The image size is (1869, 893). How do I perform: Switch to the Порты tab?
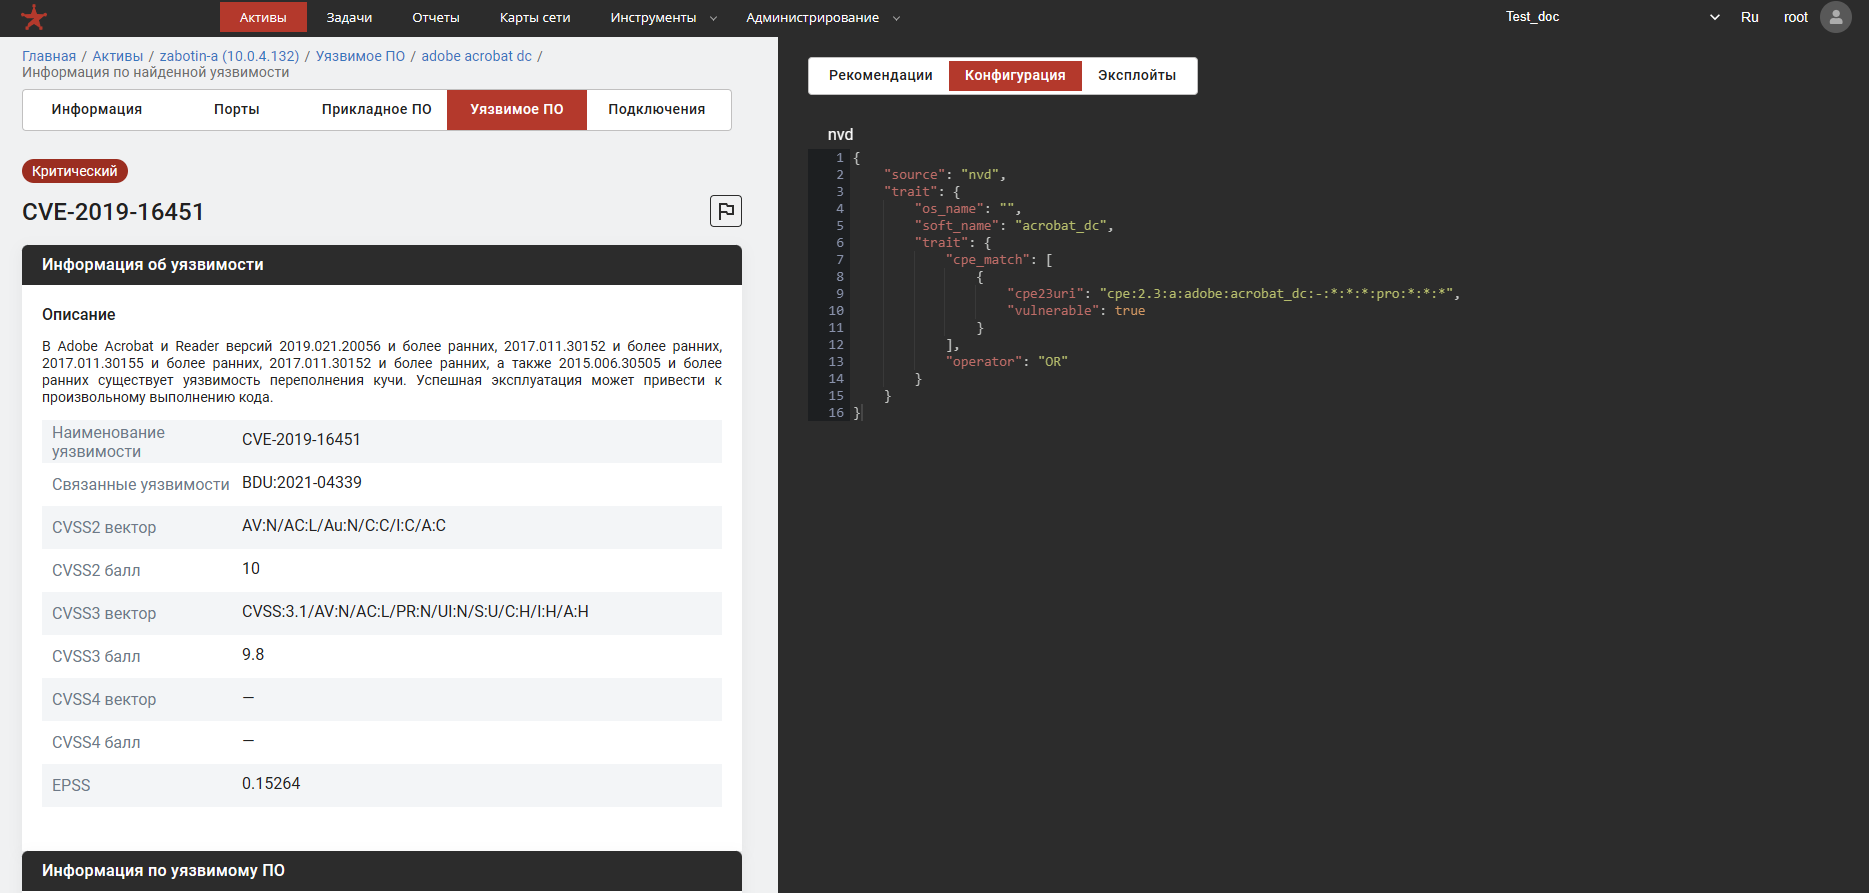point(237,110)
